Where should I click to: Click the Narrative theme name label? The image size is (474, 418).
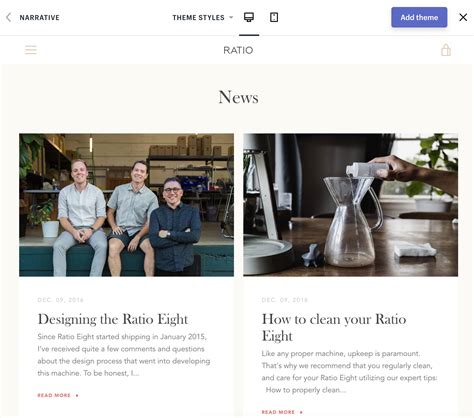(x=39, y=18)
